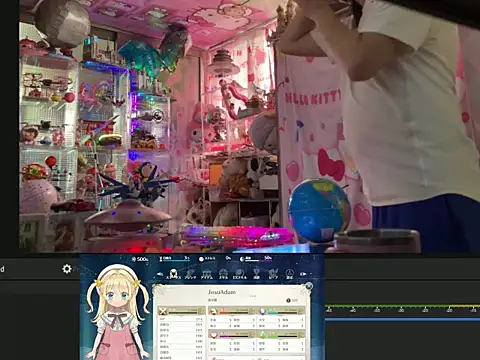Viewport: 480px width, 360px height.
Task: Click the blue volume slider bar
Action: 402,319
